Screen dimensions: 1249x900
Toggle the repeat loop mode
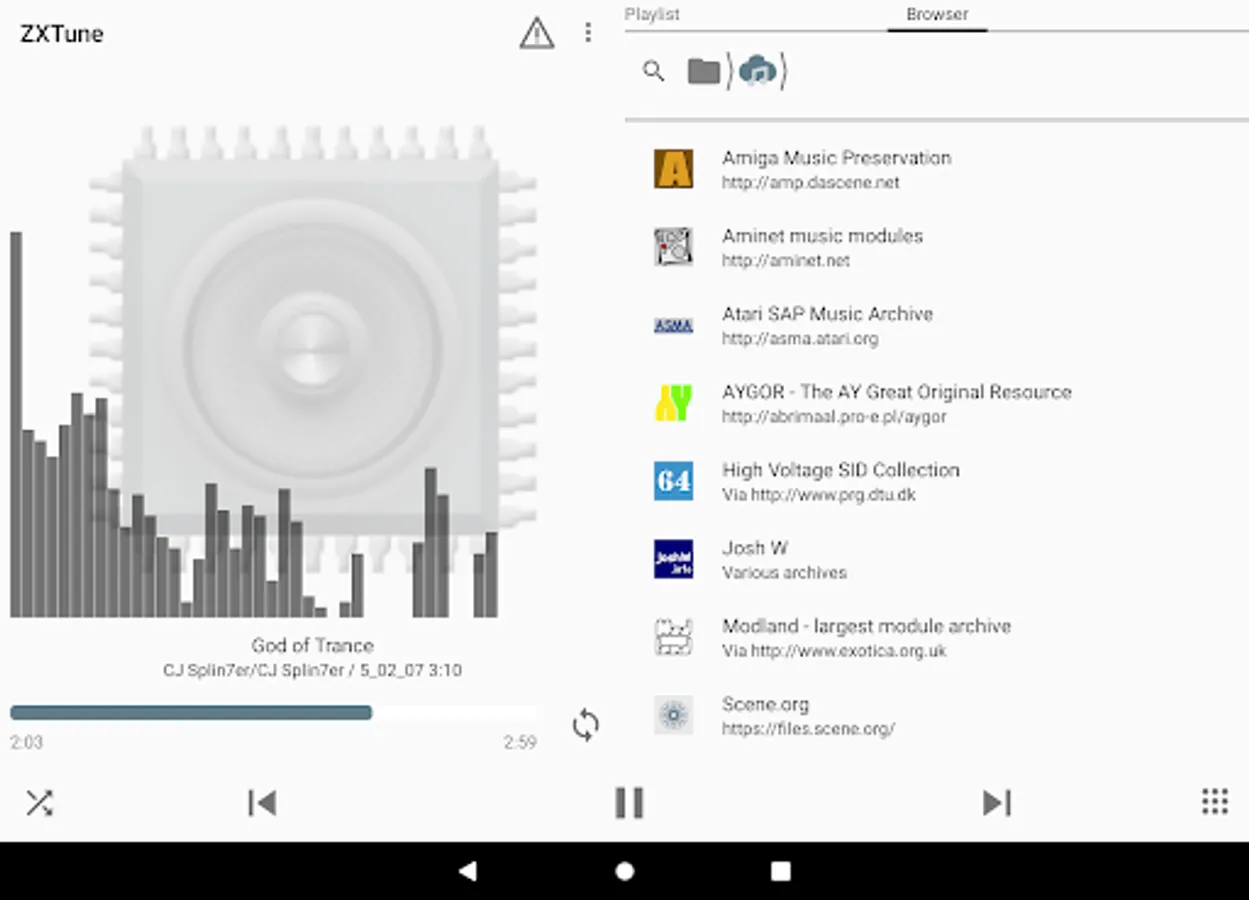click(586, 725)
